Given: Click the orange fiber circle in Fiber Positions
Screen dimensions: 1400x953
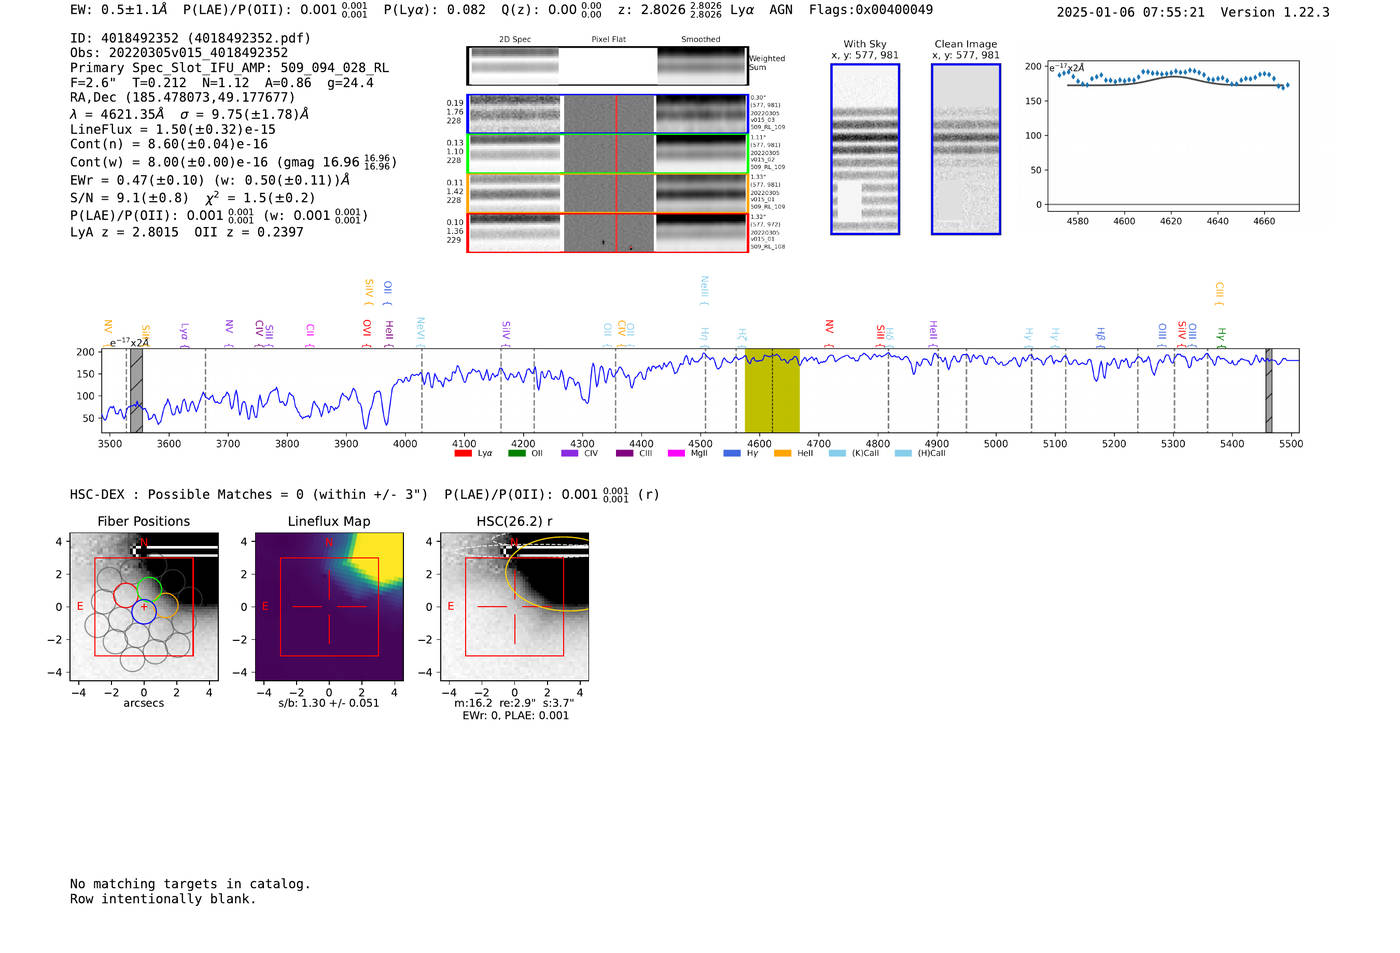Looking at the screenshot, I should coord(166,605).
